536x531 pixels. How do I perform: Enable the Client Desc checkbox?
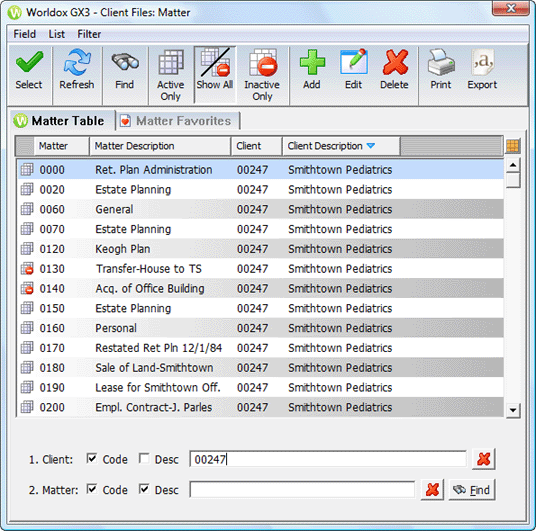(x=144, y=458)
